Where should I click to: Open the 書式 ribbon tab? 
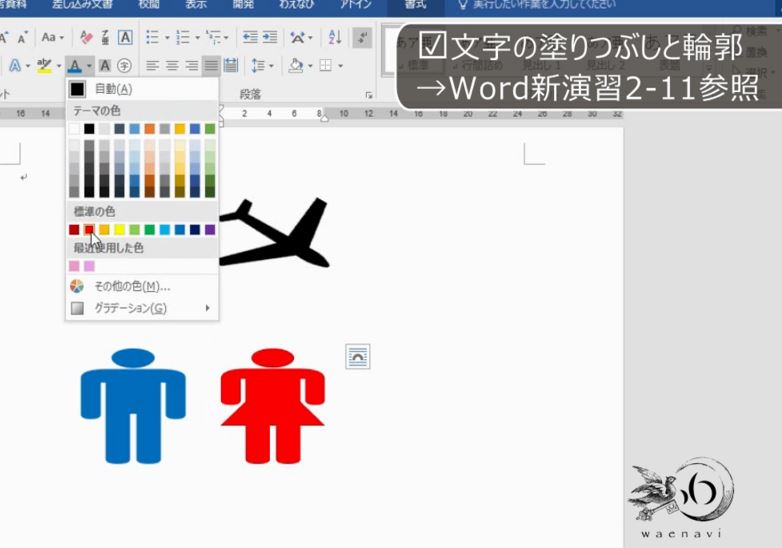(x=415, y=4)
